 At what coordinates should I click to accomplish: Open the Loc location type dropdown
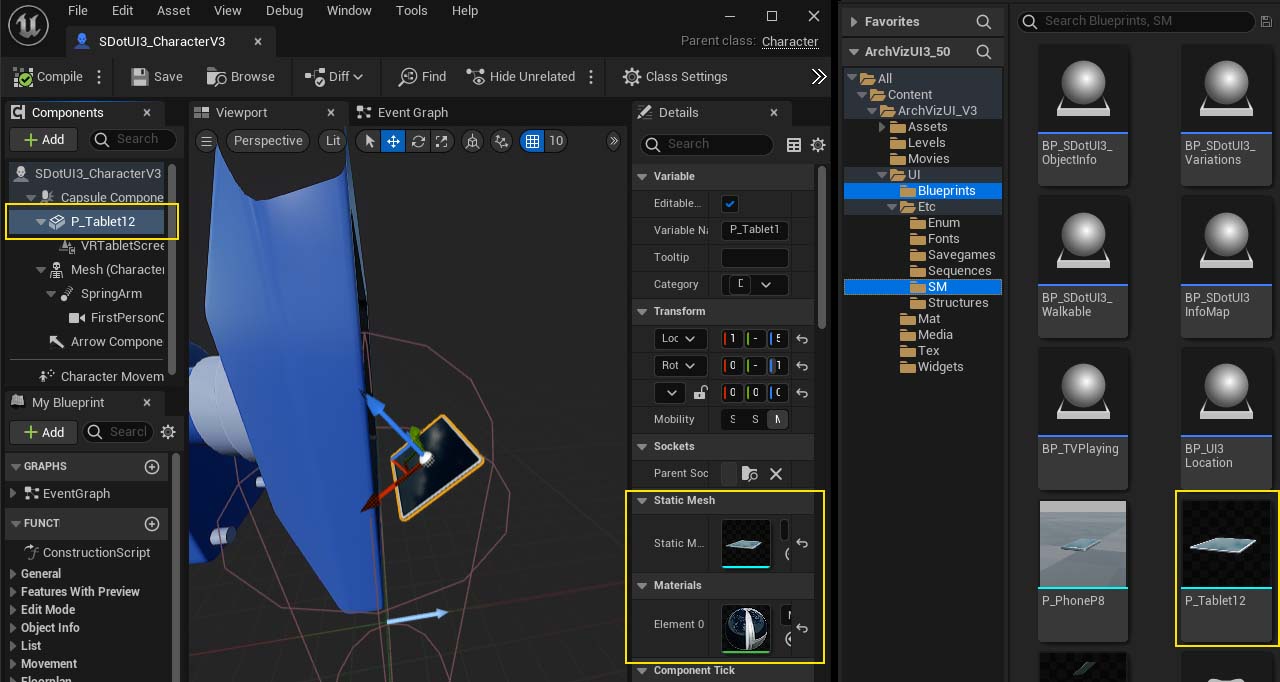tap(680, 339)
